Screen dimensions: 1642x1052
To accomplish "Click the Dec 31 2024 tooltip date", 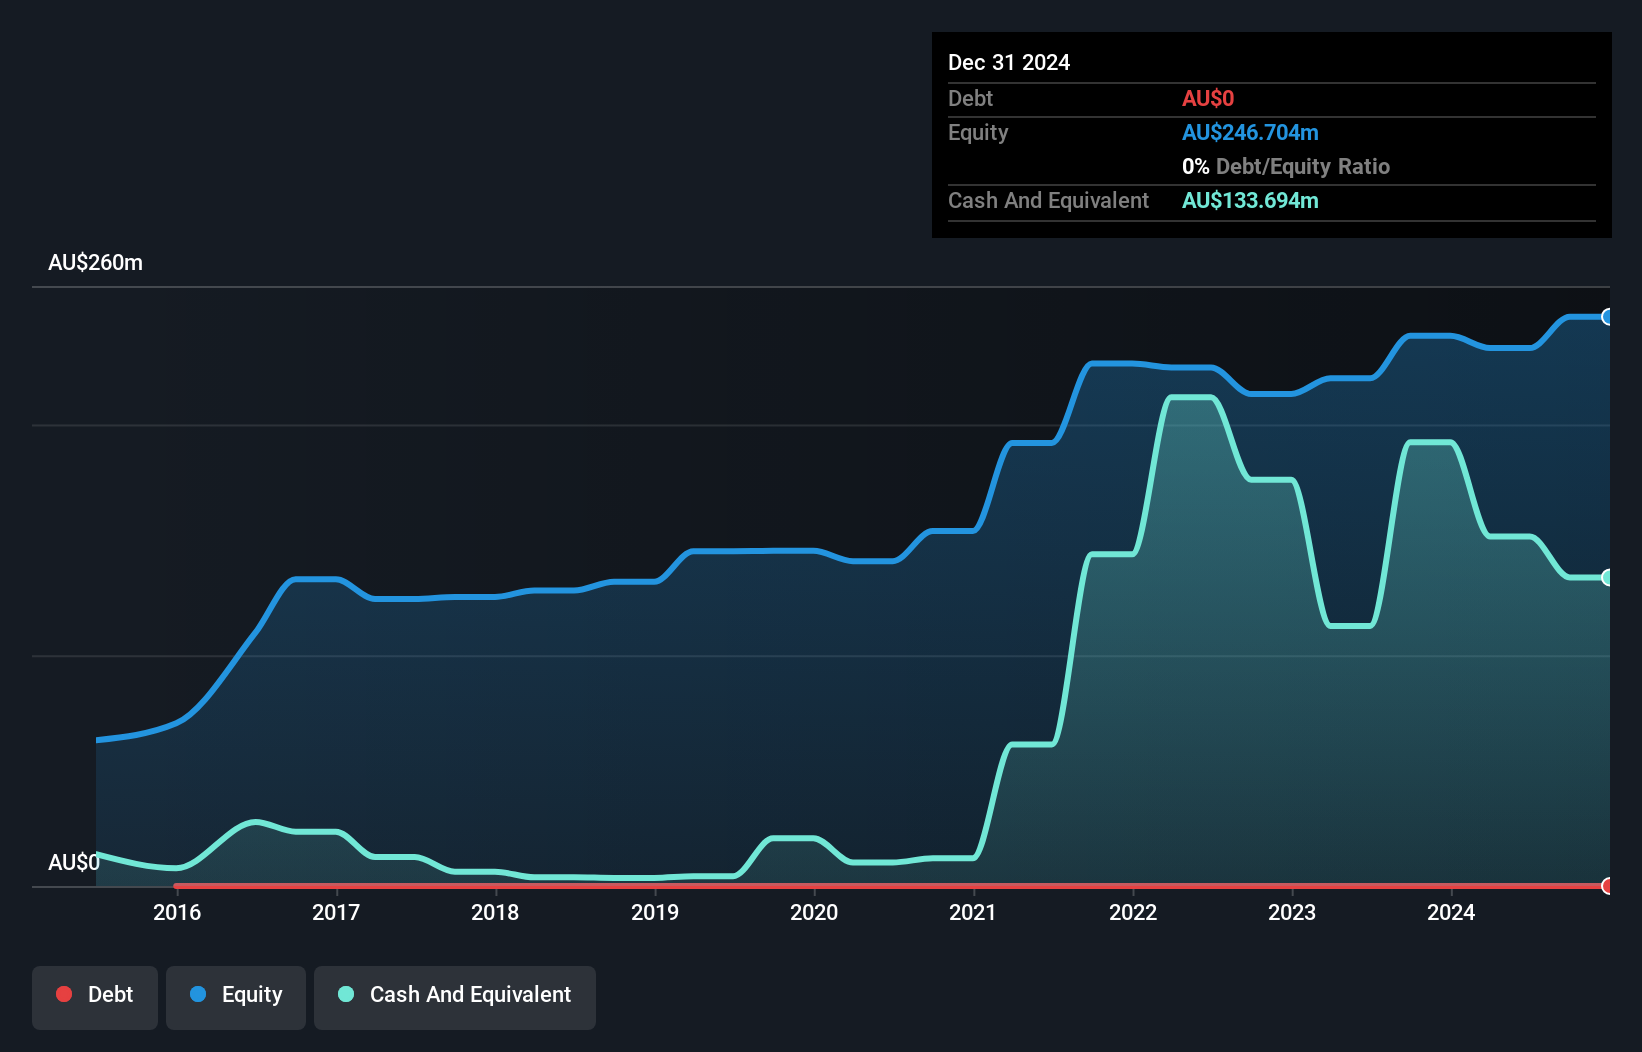I will [1009, 62].
